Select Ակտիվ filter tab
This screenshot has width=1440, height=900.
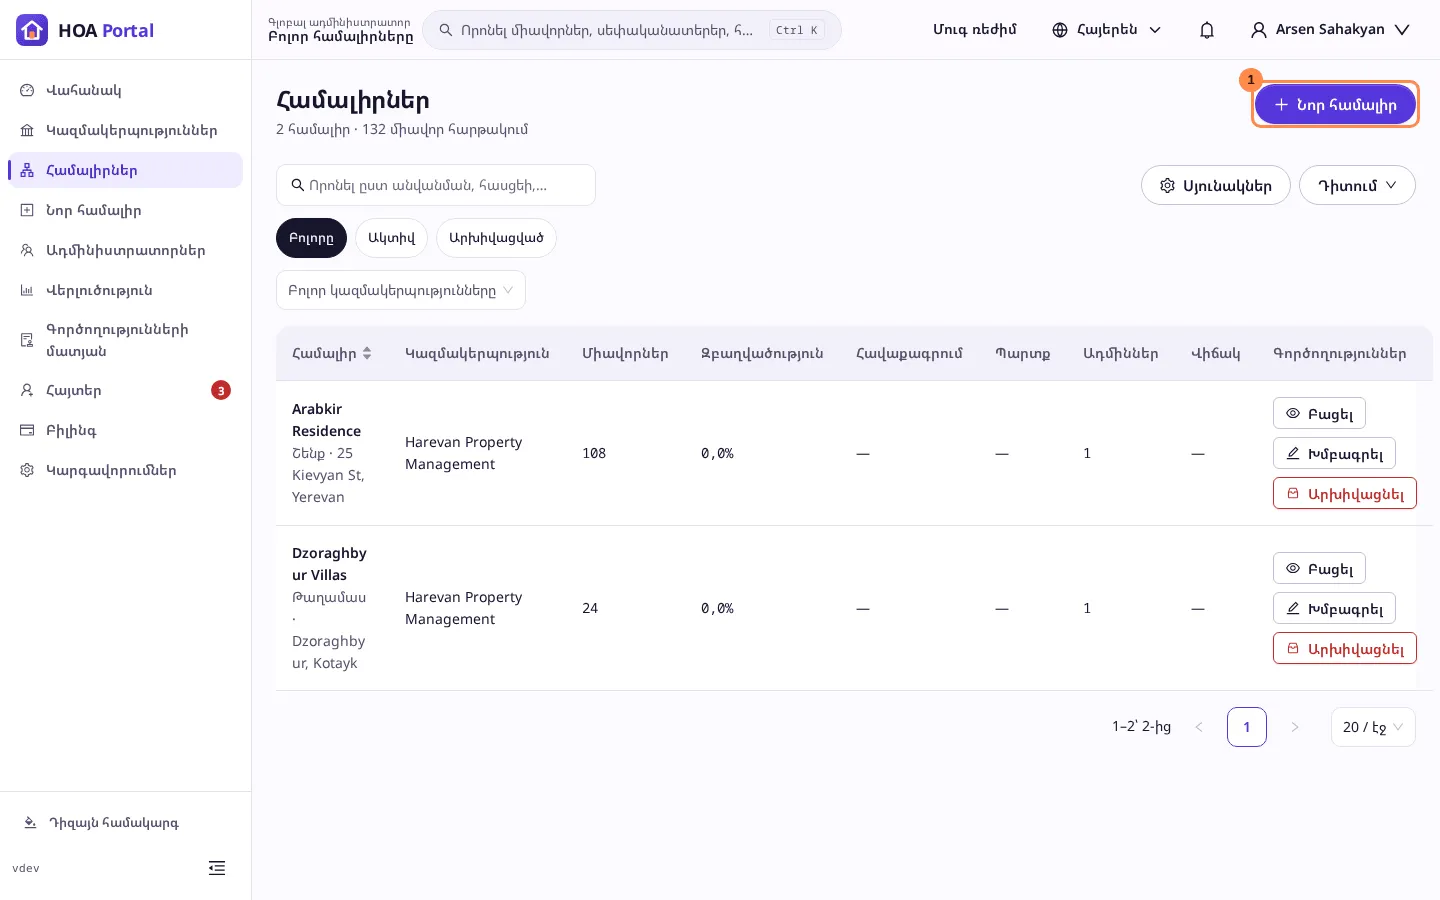pos(391,238)
